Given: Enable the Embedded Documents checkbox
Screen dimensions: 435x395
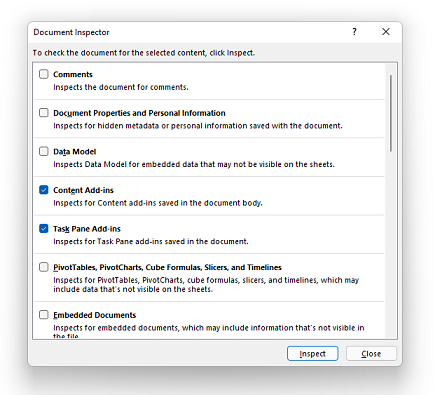Looking at the screenshot, I should coord(44,315).
